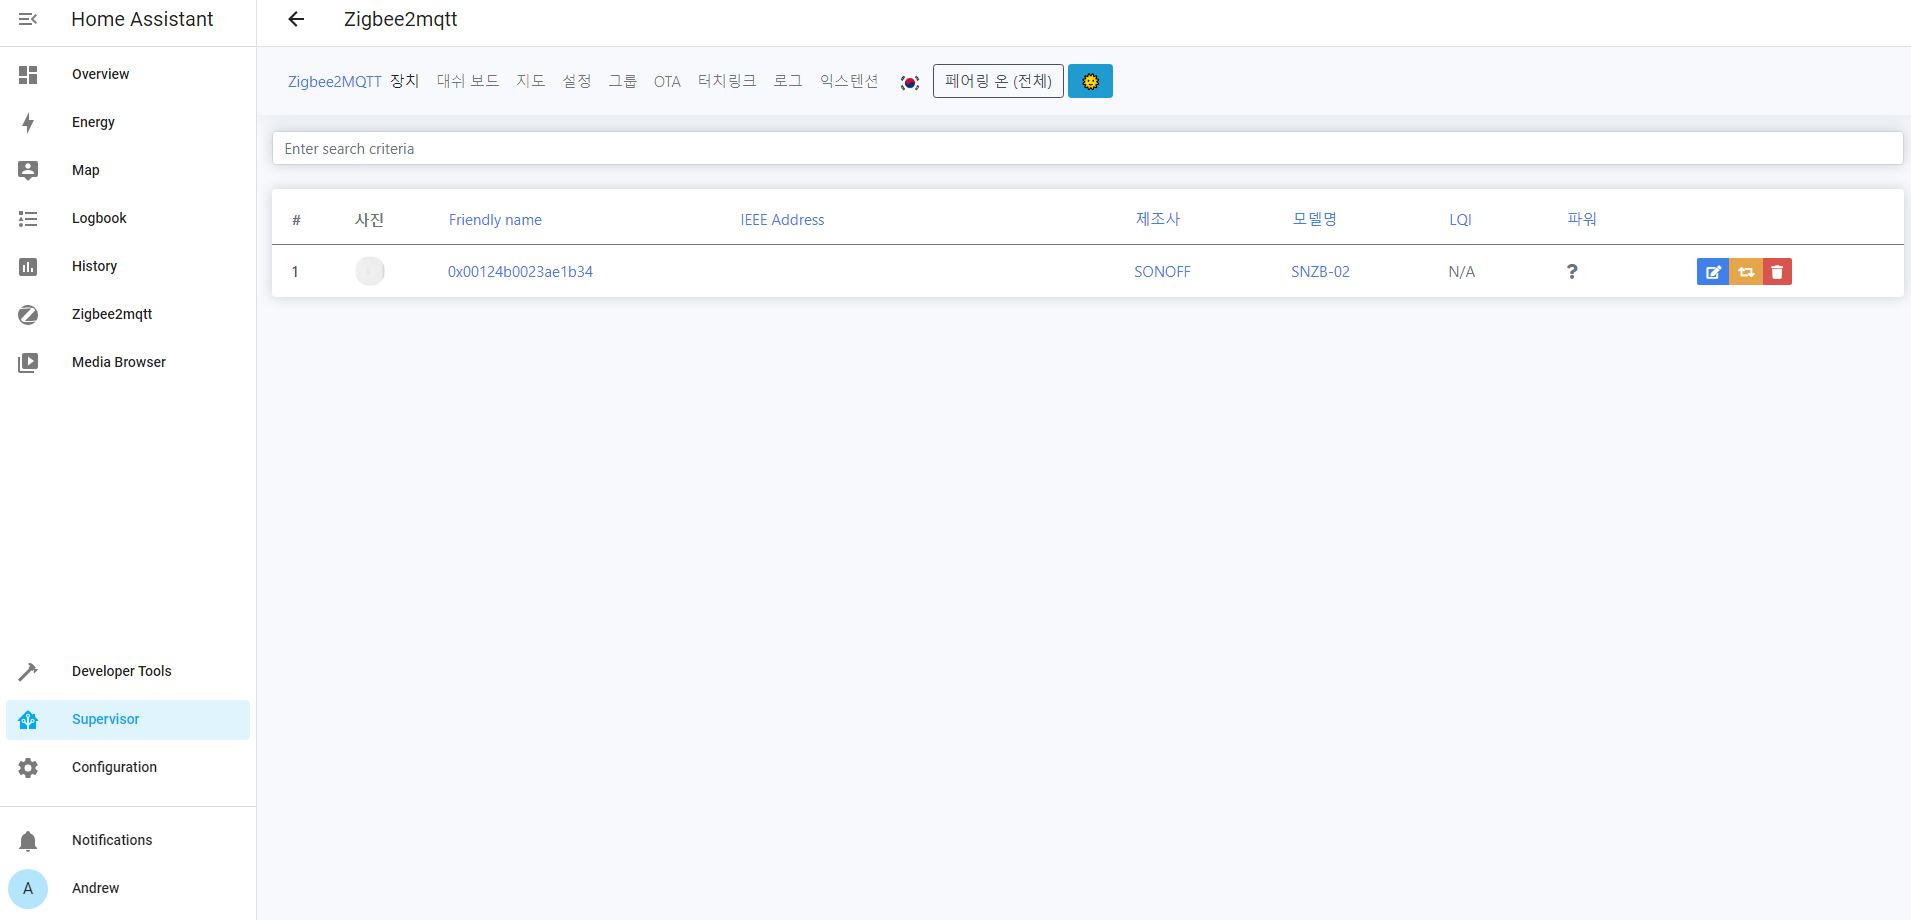
Task: Switch to the 로그 tab
Action: [x=788, y=81]
